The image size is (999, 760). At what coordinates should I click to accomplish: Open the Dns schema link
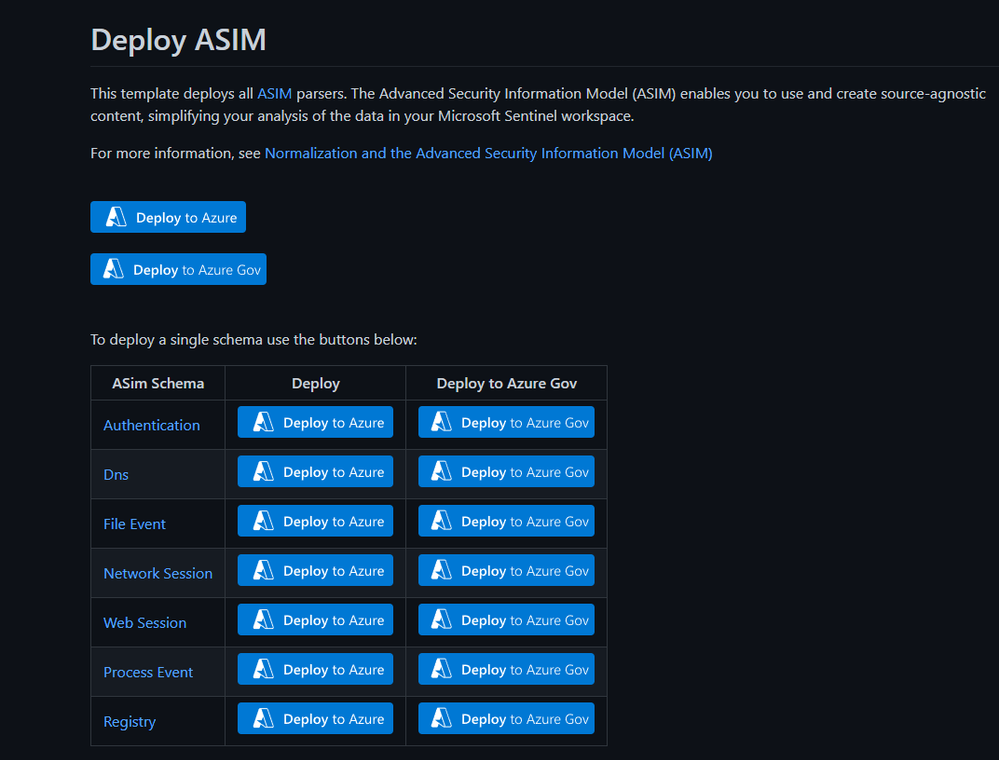116,475
